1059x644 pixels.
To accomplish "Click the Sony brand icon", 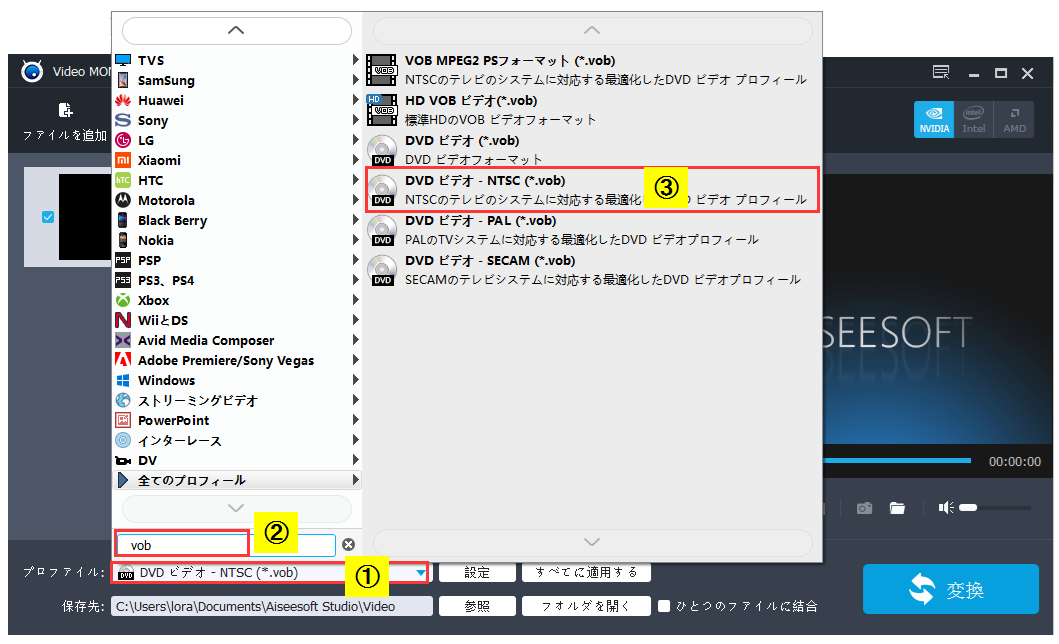I will click(x=123, y=120).
